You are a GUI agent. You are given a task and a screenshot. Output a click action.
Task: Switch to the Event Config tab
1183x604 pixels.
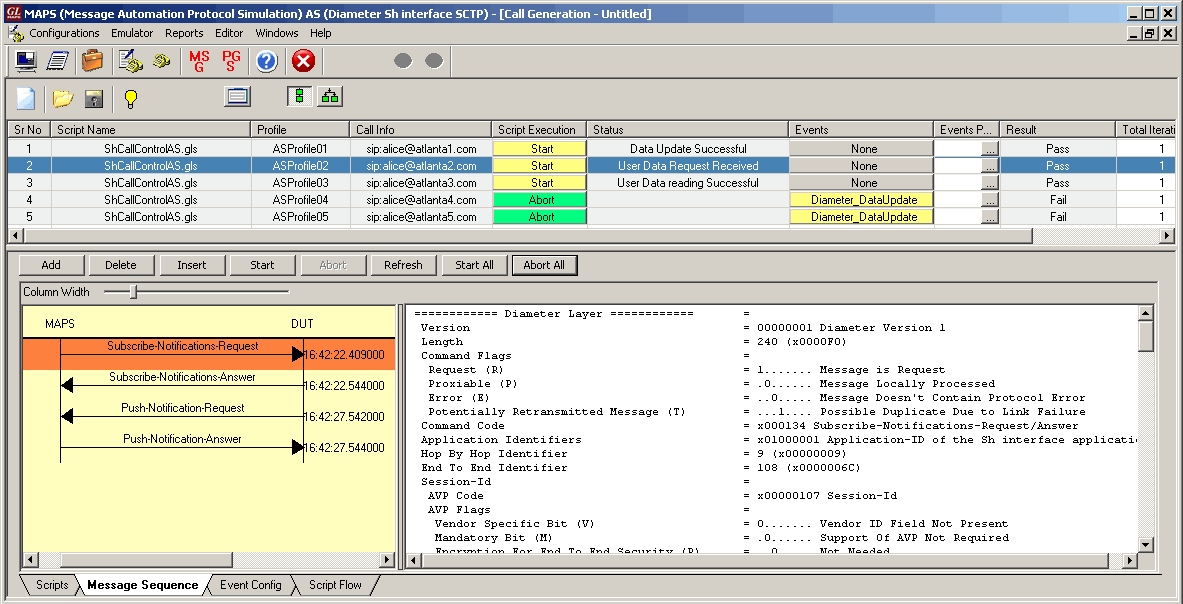pyautogui.click(x=251, y=585)
